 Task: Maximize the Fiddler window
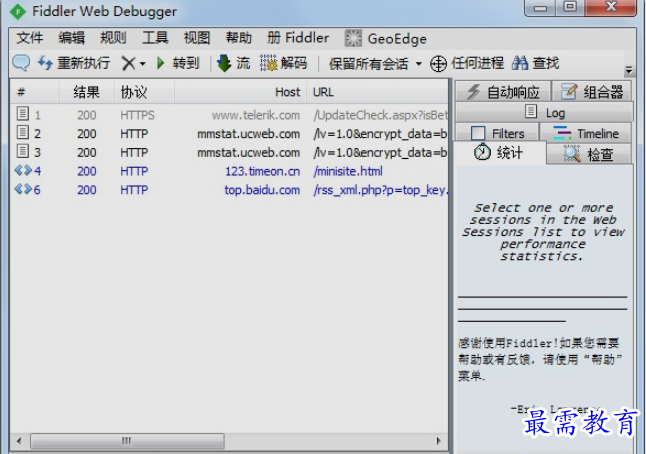(x=570, y=7)
